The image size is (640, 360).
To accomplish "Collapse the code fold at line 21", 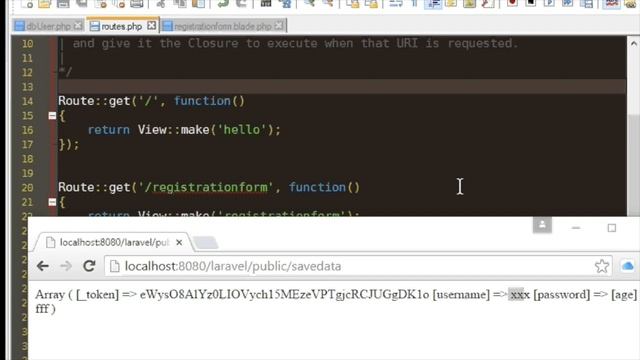I will pos(52,202).
